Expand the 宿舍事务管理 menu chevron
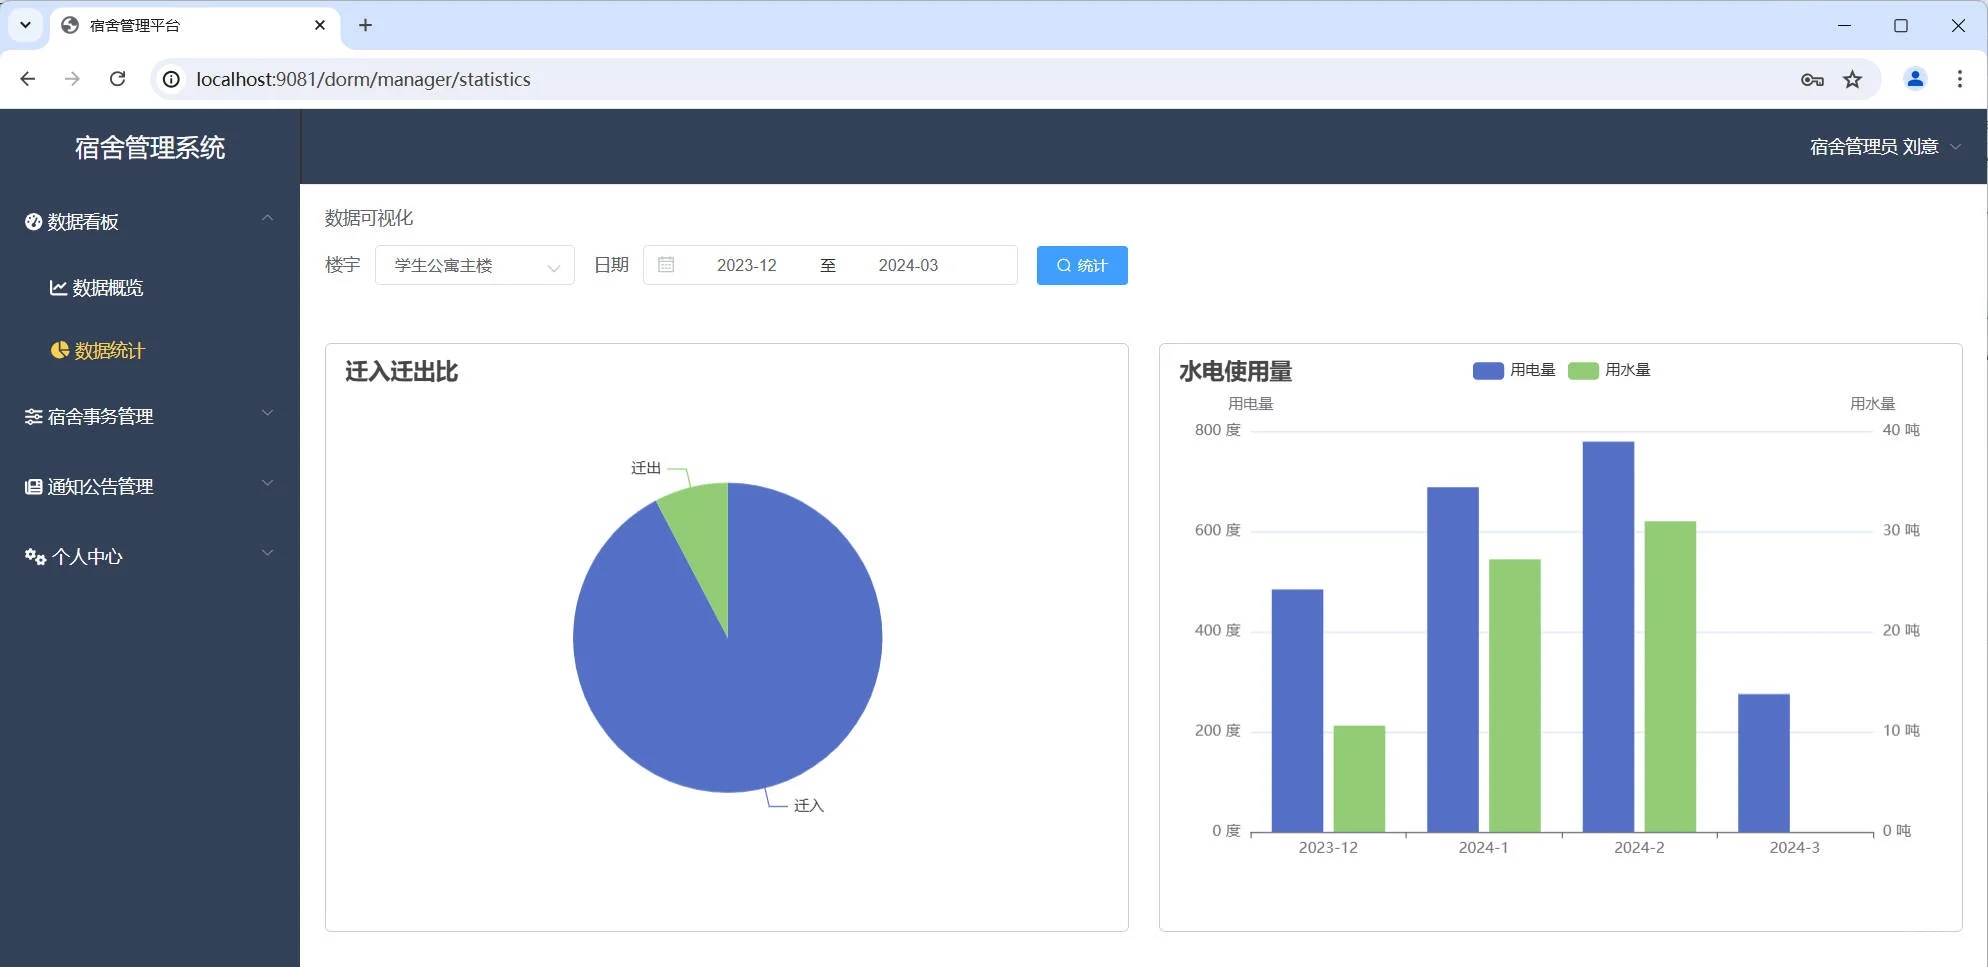Image resolution: width=1988 pixels, height=967 pixels. [x=267, y=412]
